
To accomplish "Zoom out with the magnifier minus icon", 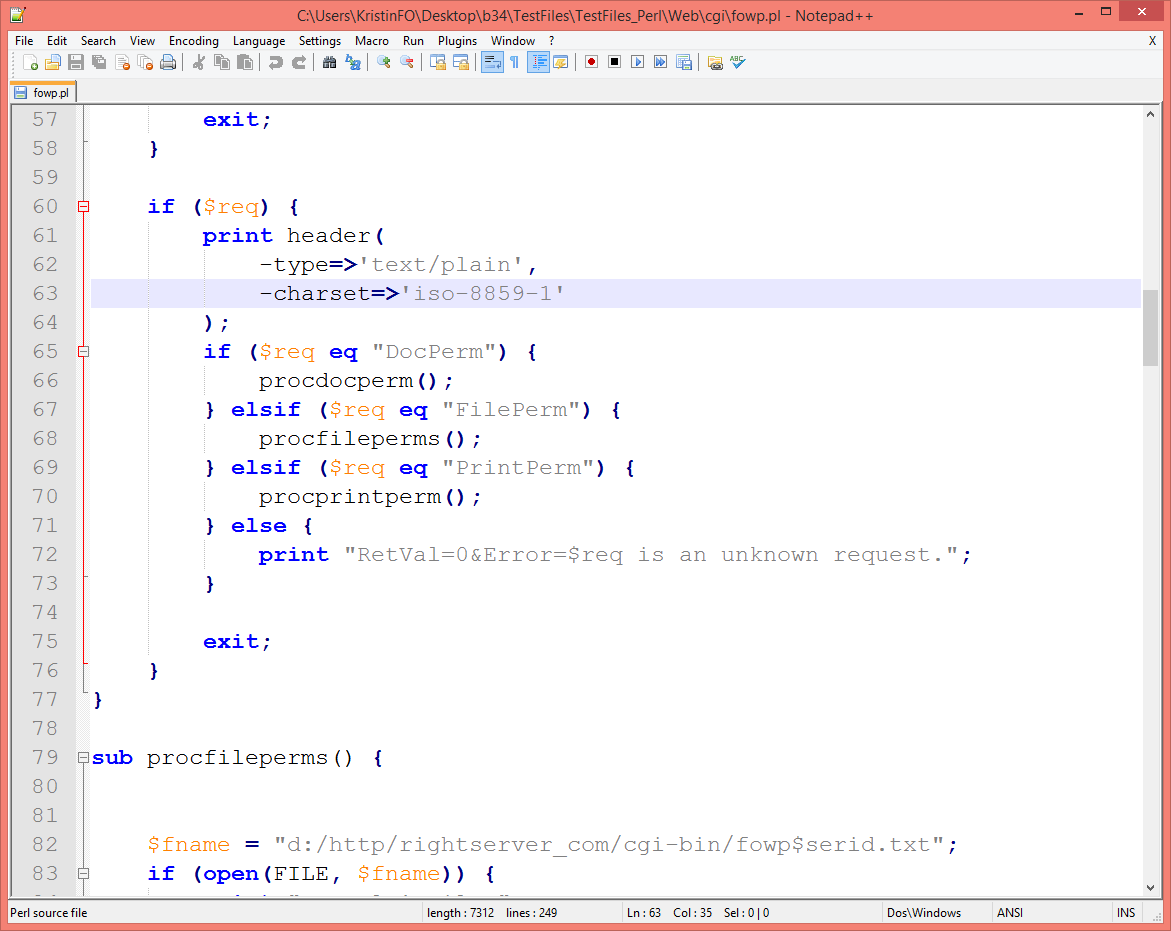I will (407, 63).
